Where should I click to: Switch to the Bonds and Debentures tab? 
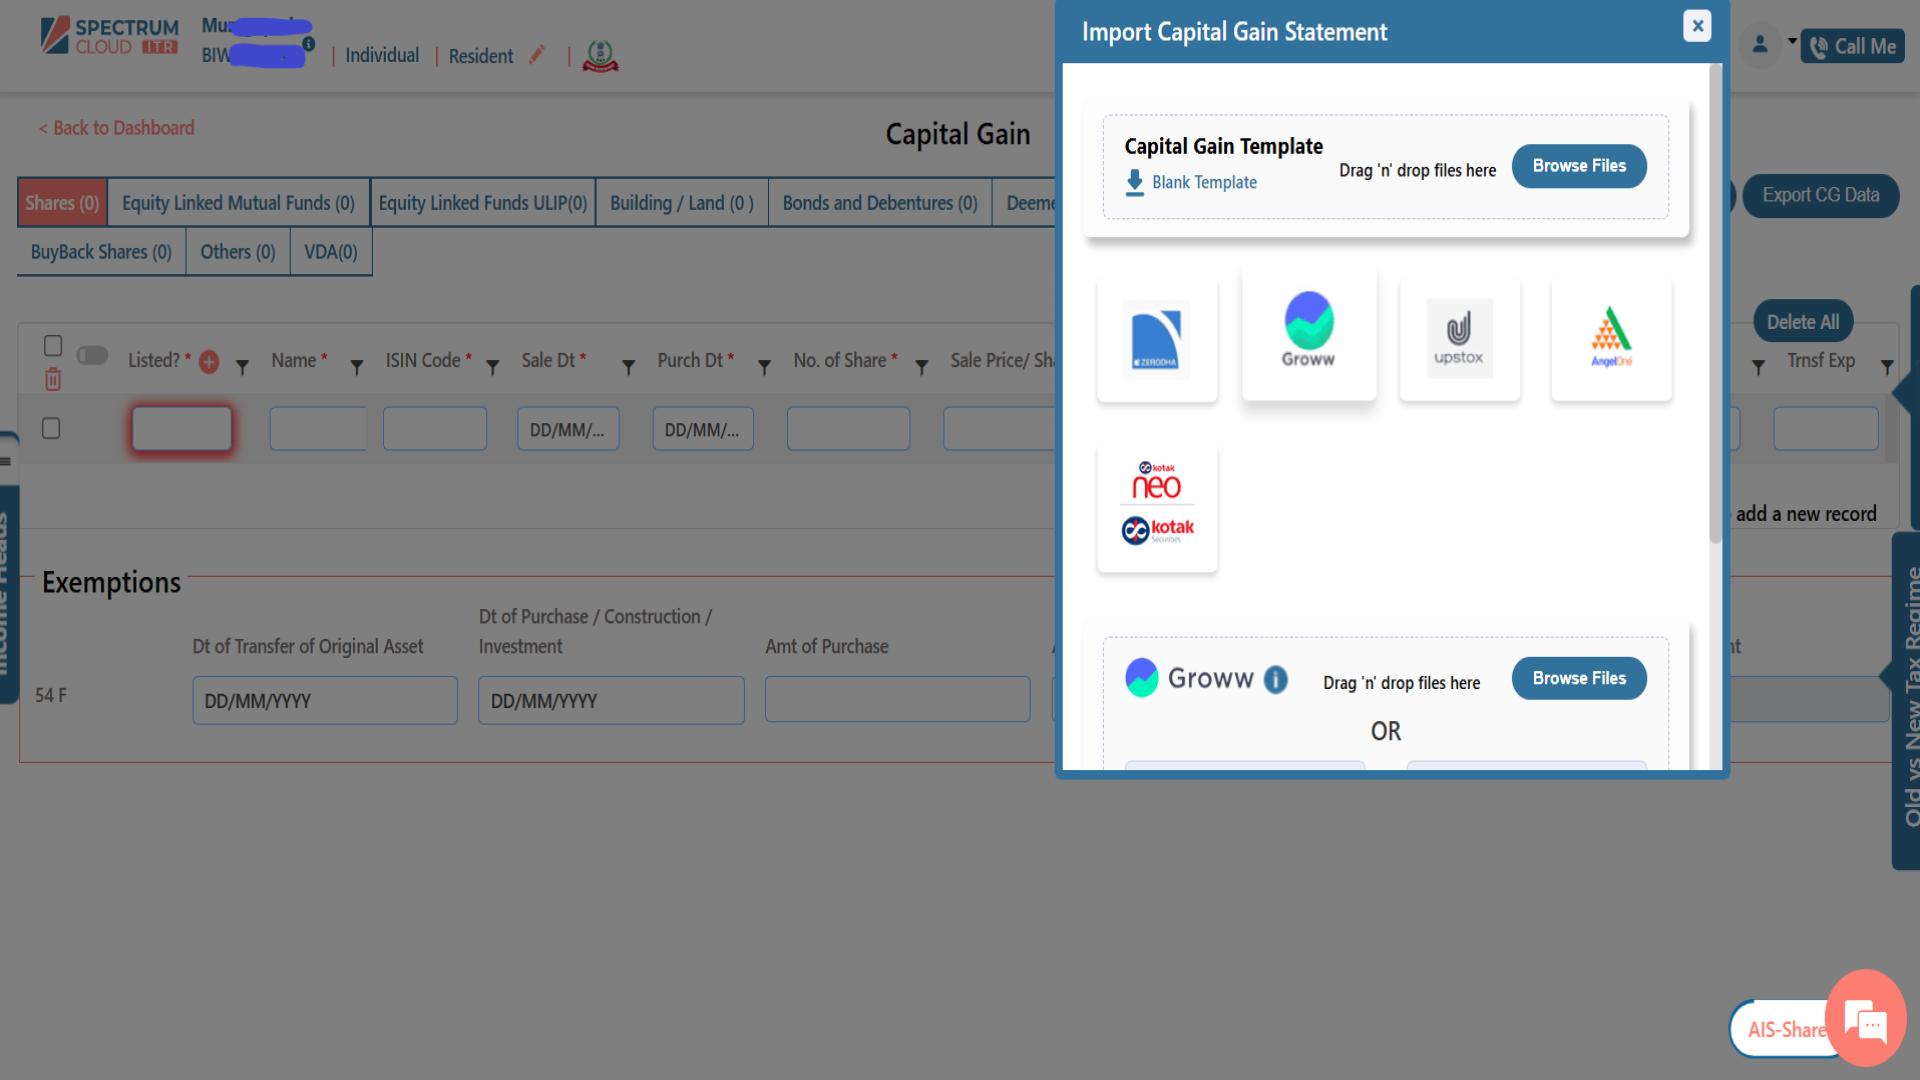coord(879,202)
